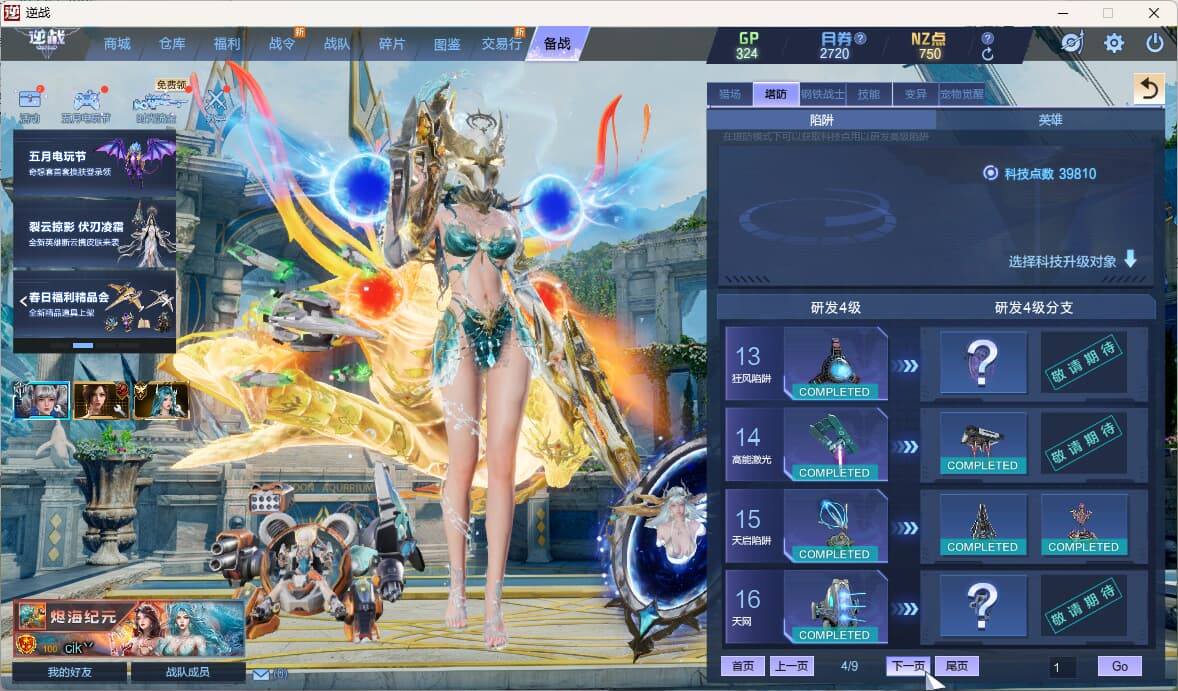Click the unknown branch in row 13
Screen dimensions: 1178x691
(x=982, y=363)
